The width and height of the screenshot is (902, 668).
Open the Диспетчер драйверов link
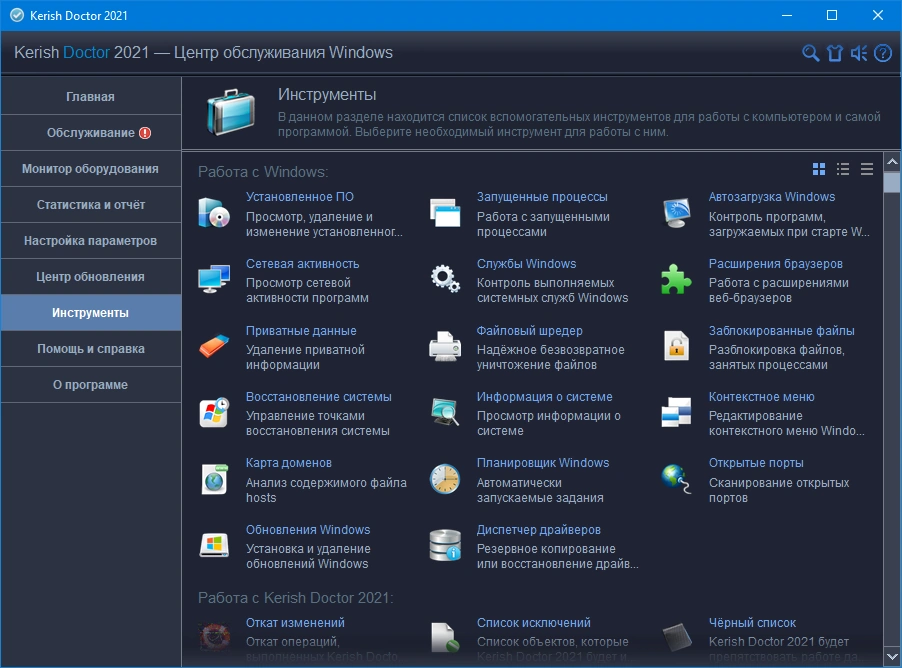click(538, 530)
